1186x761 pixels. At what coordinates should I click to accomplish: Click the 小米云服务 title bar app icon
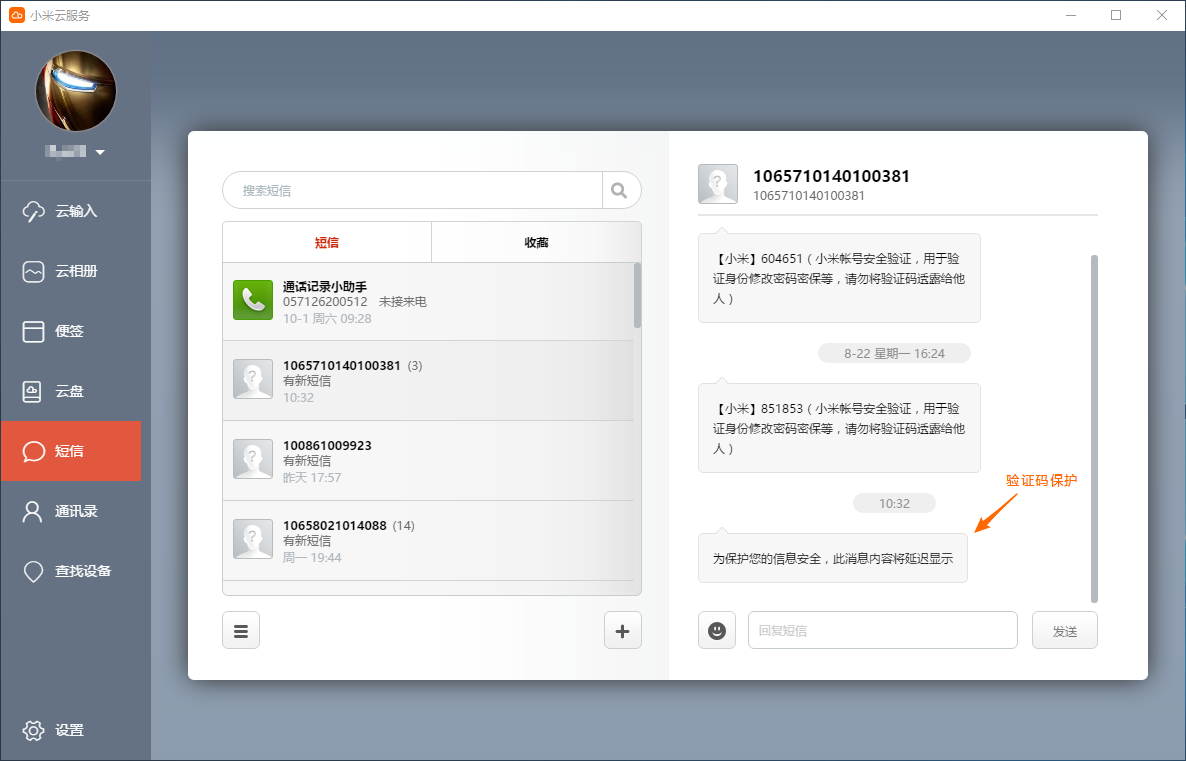(x=16, y=15)
